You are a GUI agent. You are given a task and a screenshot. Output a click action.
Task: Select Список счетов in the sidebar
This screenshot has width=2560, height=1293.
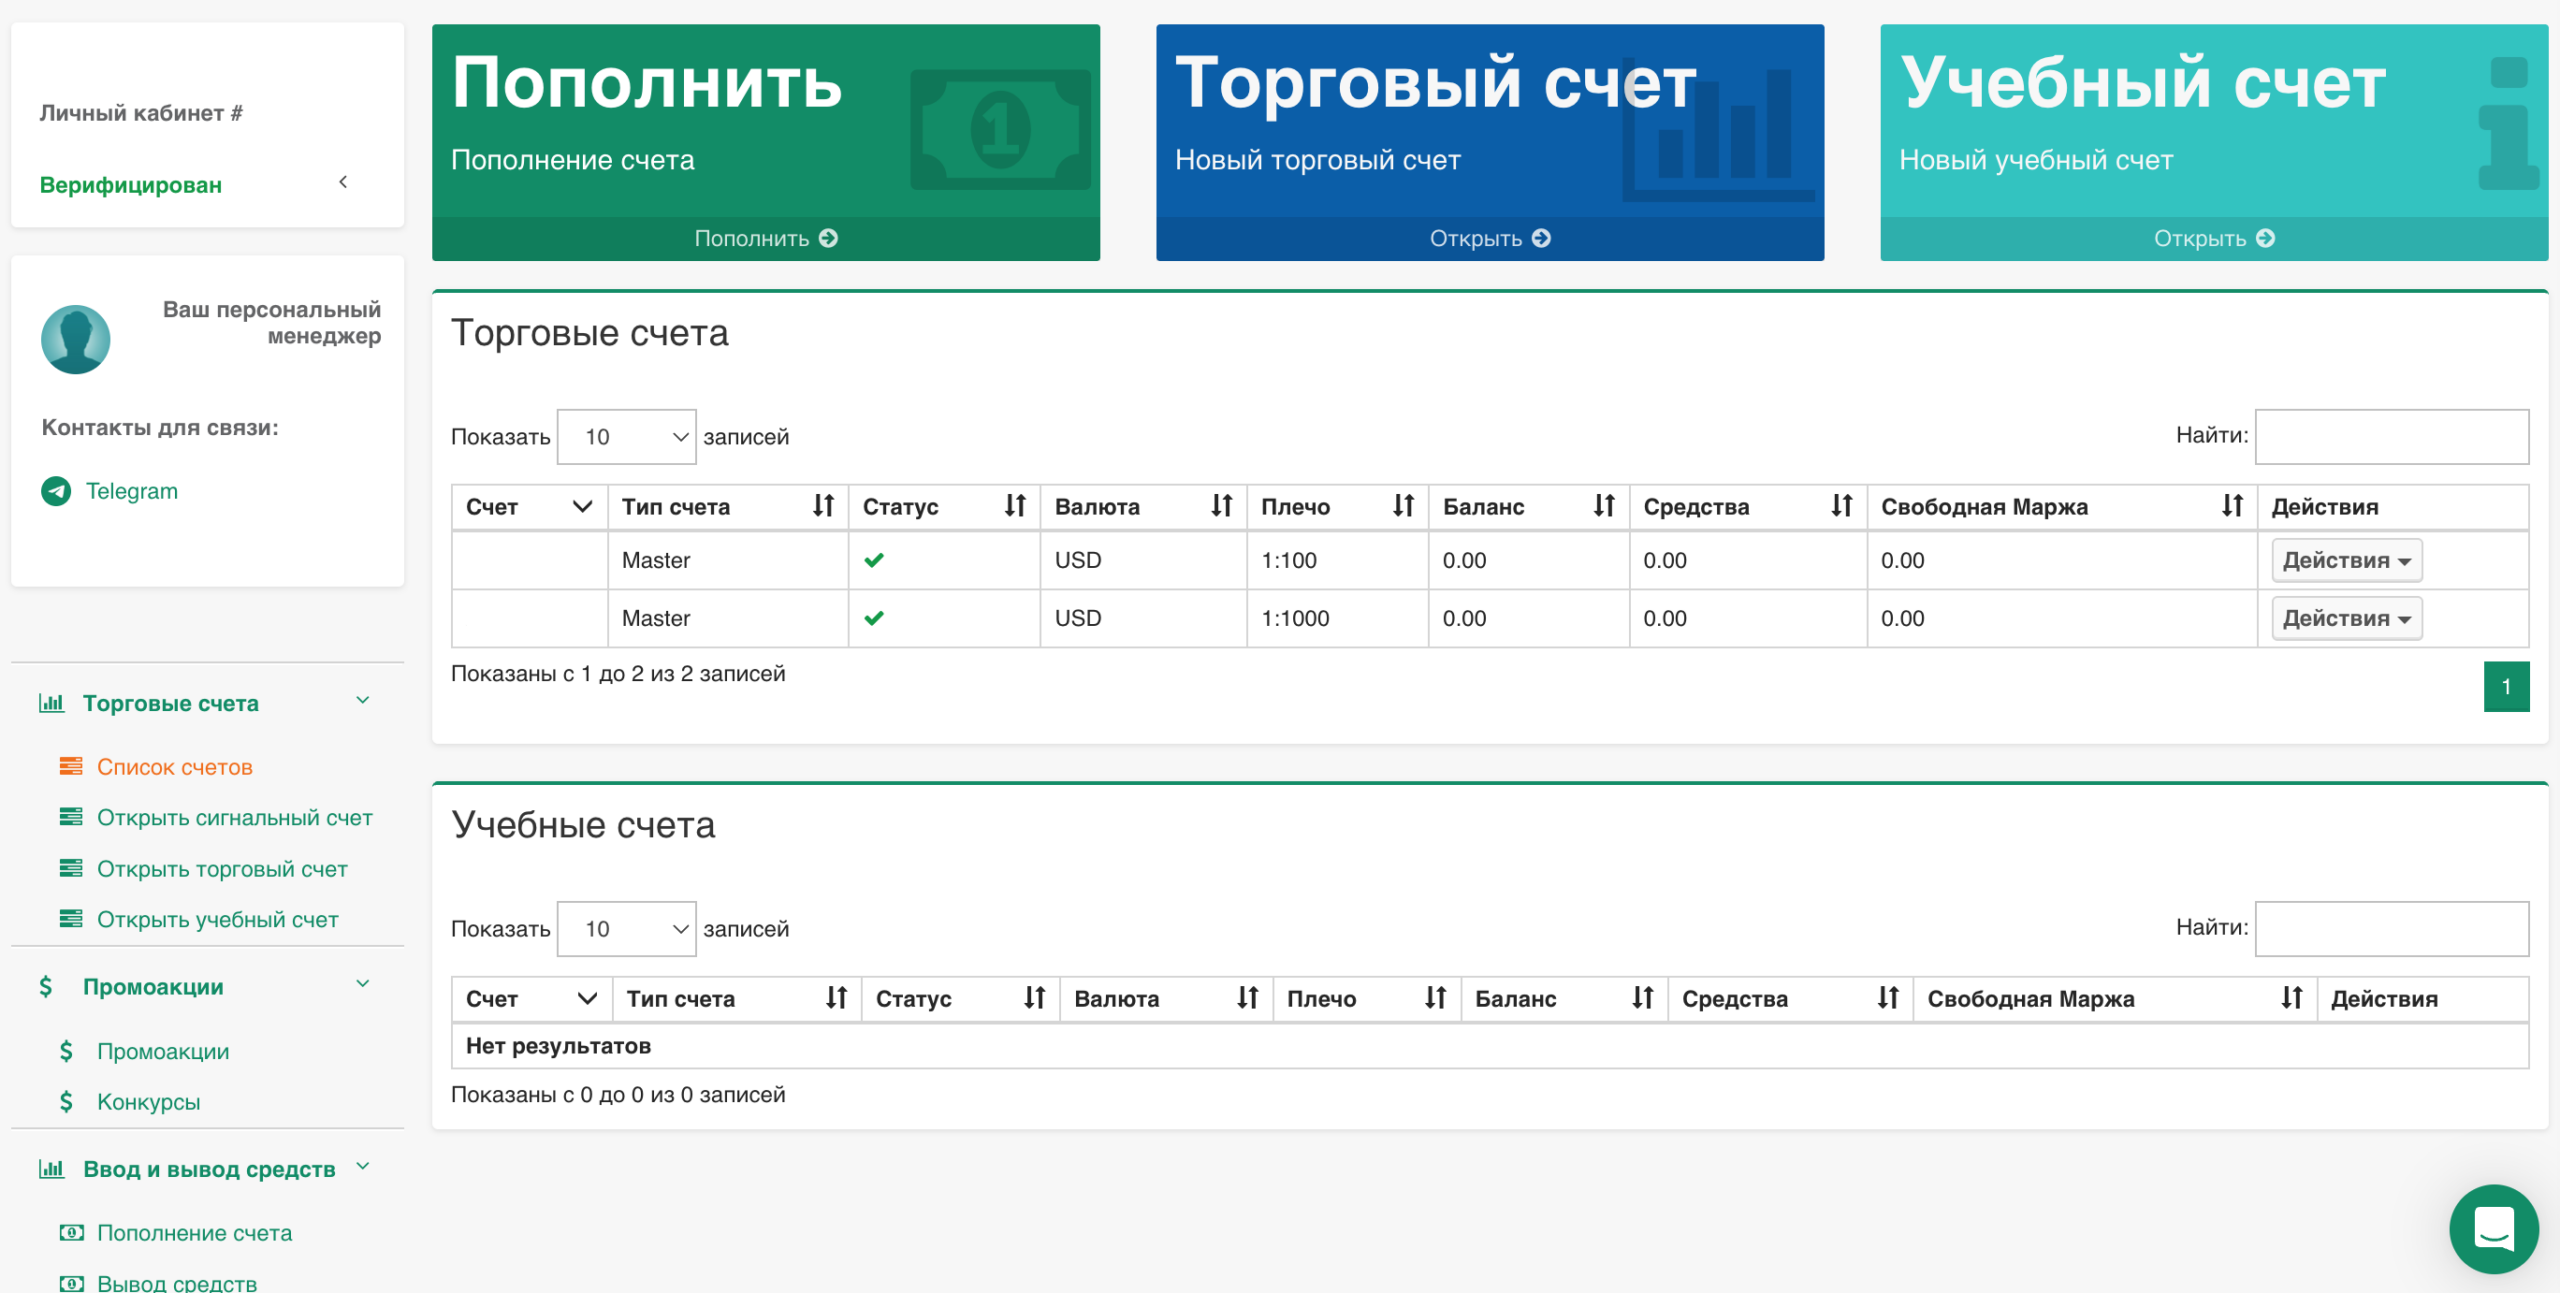(x=174, y=767)
